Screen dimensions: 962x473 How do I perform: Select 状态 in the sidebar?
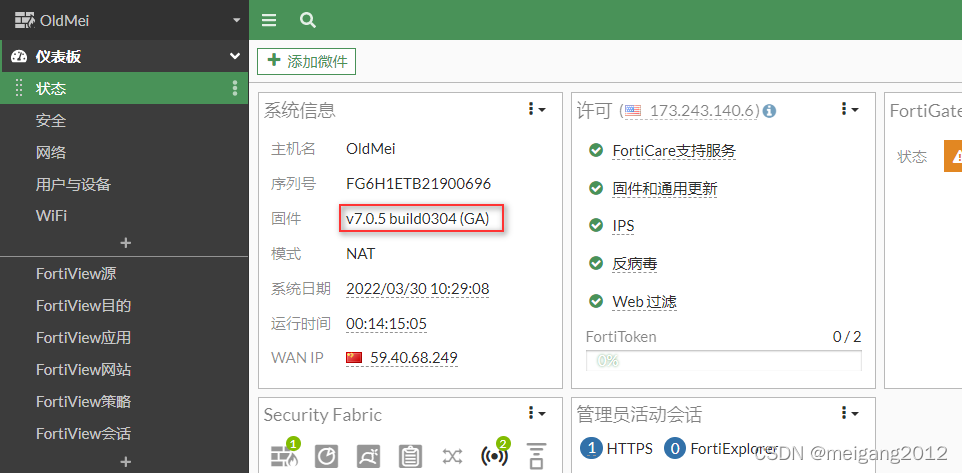point(124,88)
